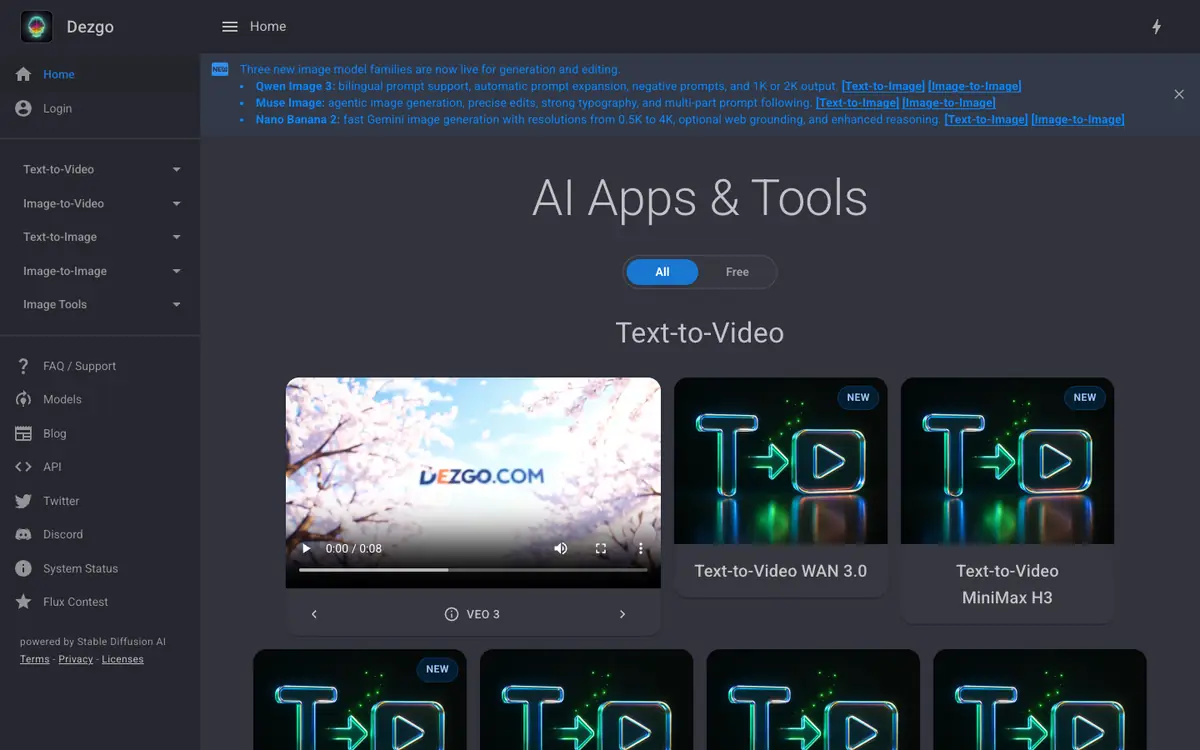Click the lightning bolt icon

(x=1157, y=27)
